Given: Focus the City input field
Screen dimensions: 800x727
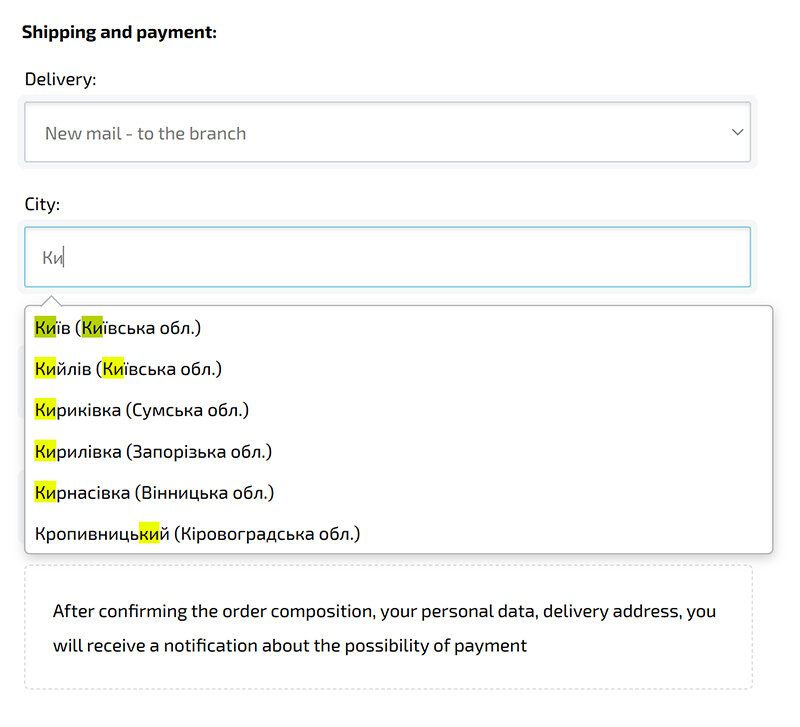Looking at the screenshot, I should point(387,257).
